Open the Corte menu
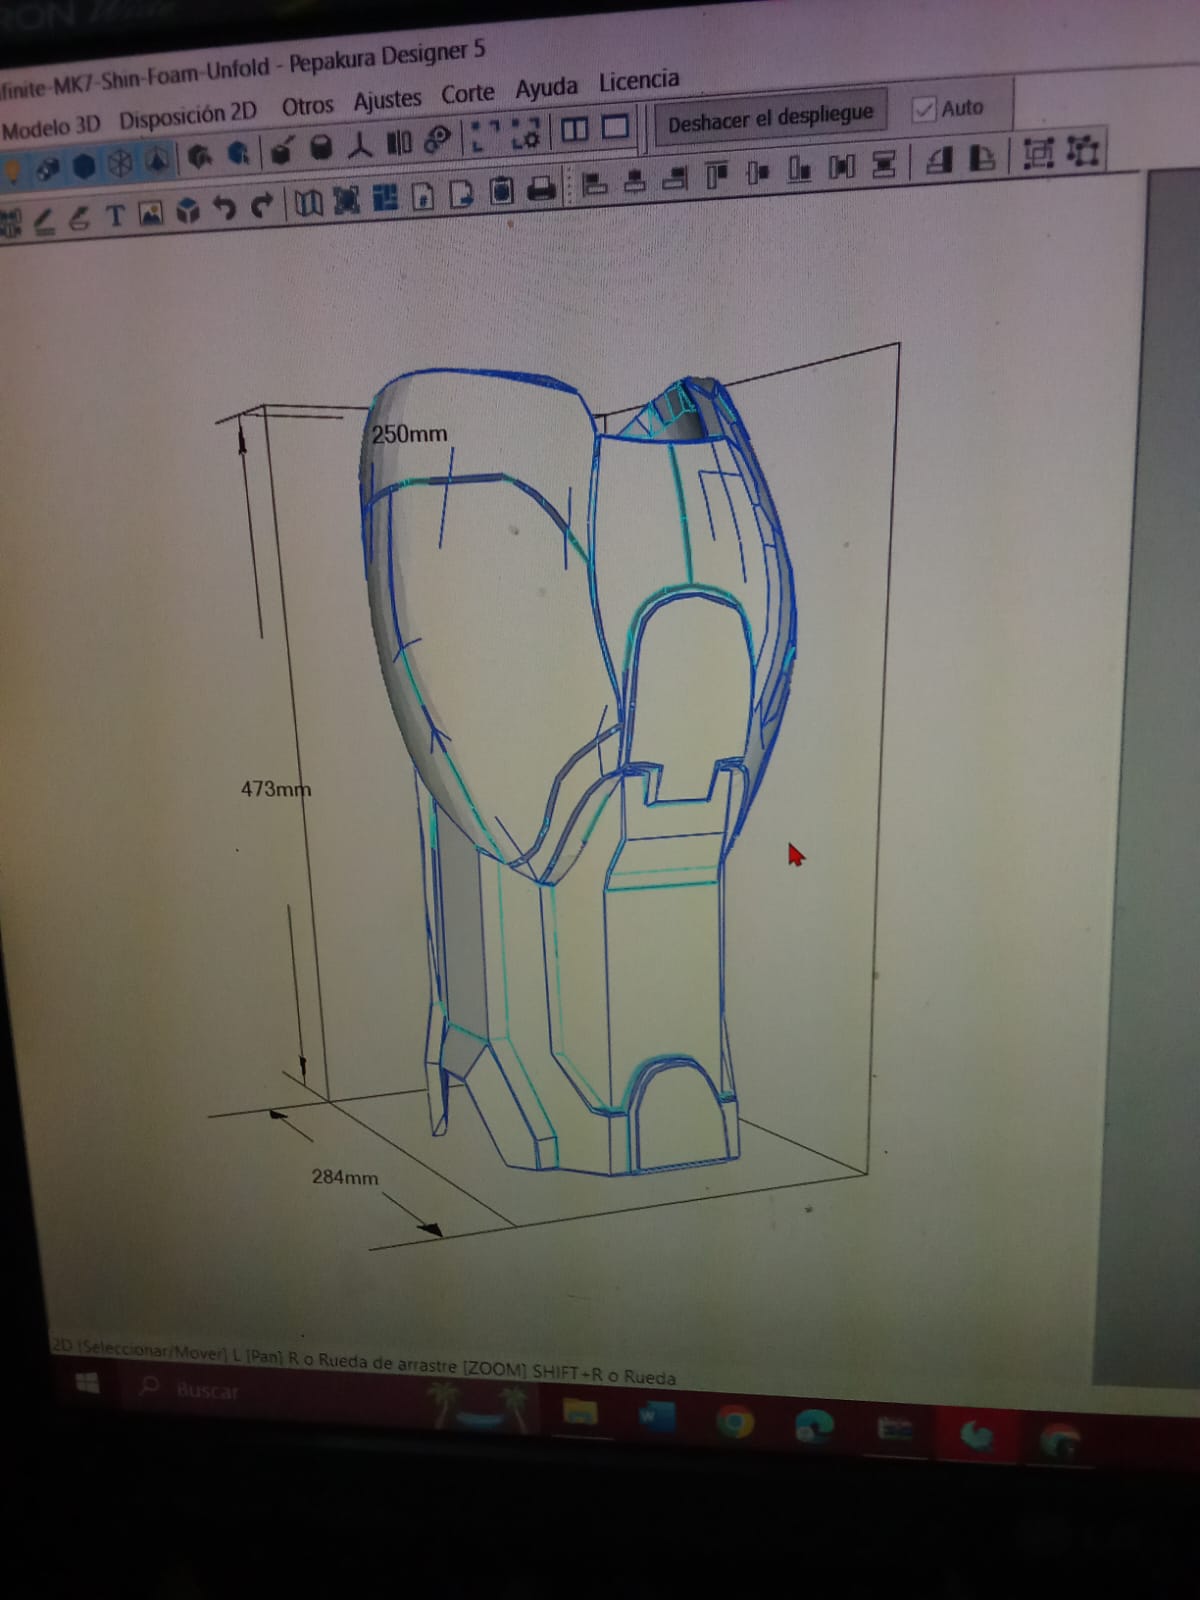The height and width of the screenshot is (1600, 1200). point(468,94)
